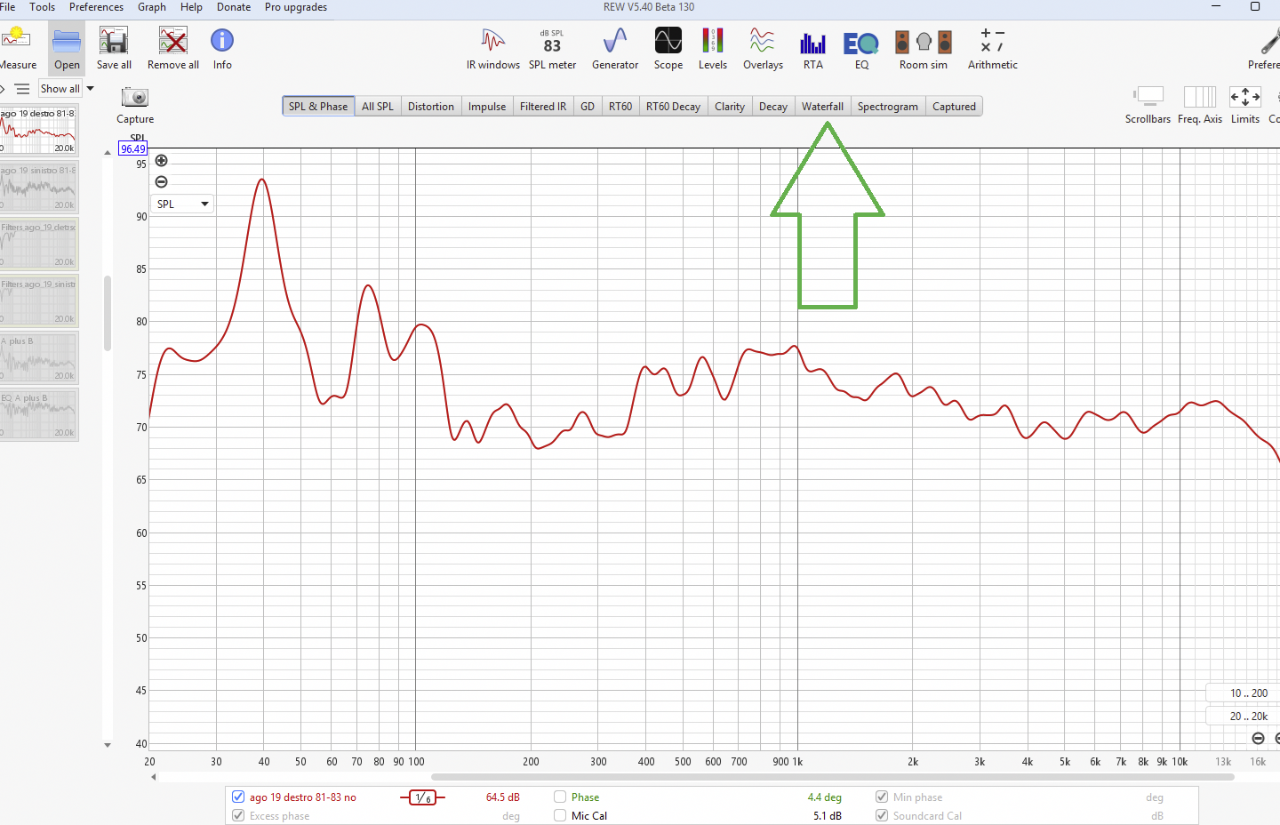Open the IR windows tool
Image resolution: width=1280 pixels, height=825 pixels.
click(x=492, y=49)
